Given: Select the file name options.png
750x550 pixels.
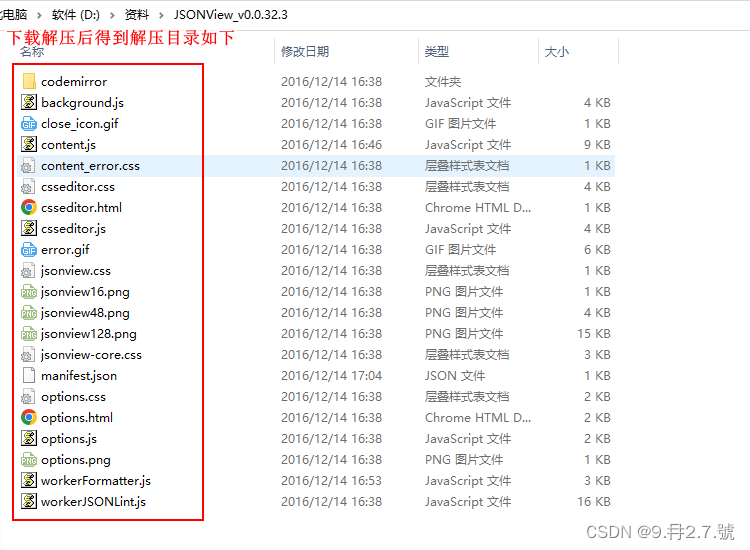Looking at the screenshot, I should tap(76, 460).
